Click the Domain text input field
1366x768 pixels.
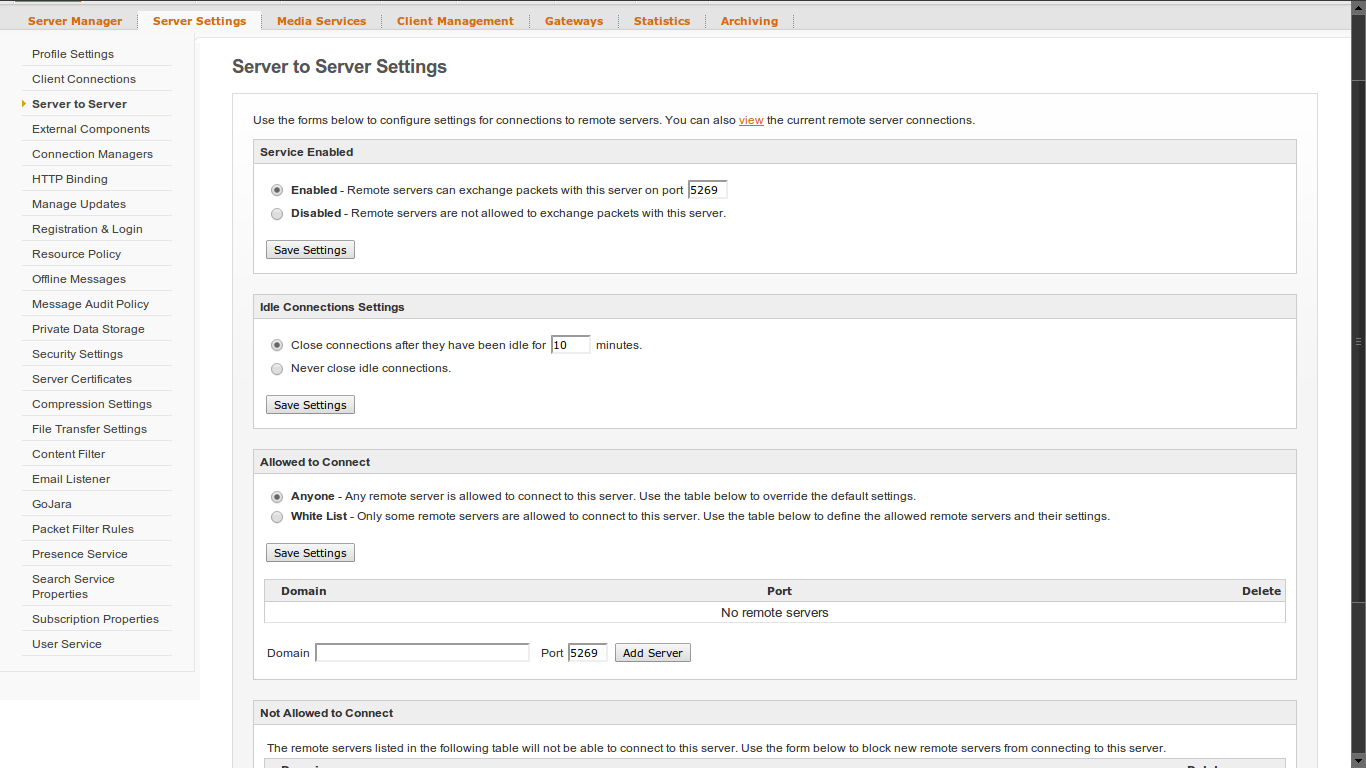point(422,653)
